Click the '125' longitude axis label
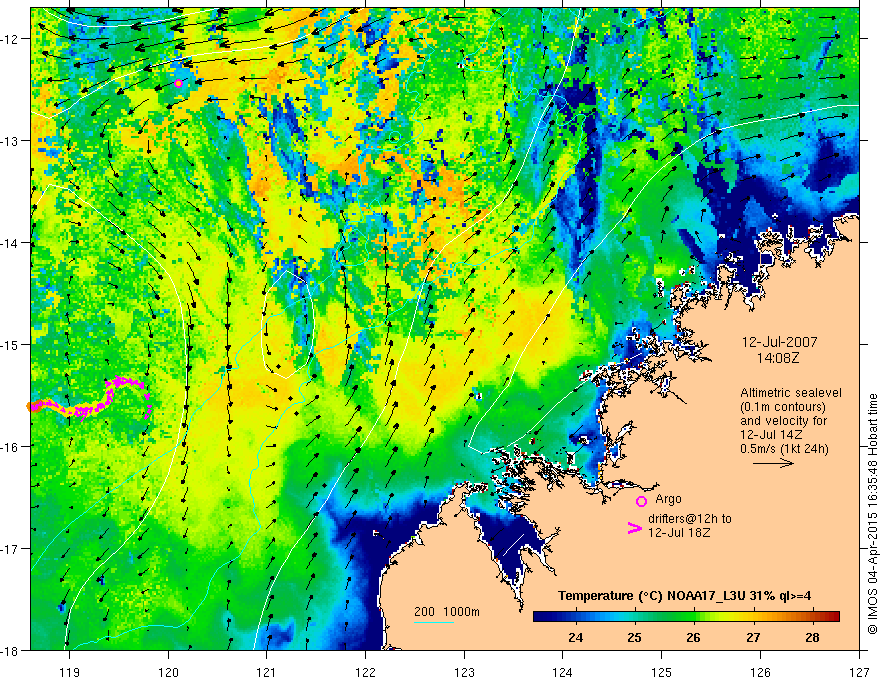 (662, 672)
